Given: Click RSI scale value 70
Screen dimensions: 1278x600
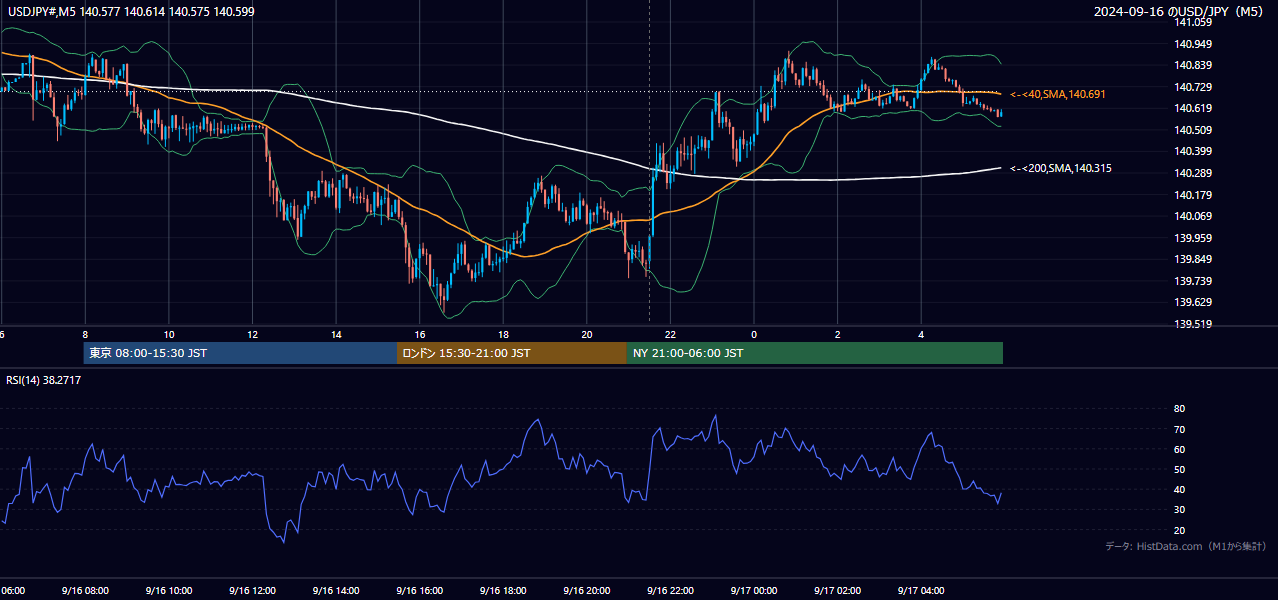Looking at the screenshot, I should tap(1179, 429).
